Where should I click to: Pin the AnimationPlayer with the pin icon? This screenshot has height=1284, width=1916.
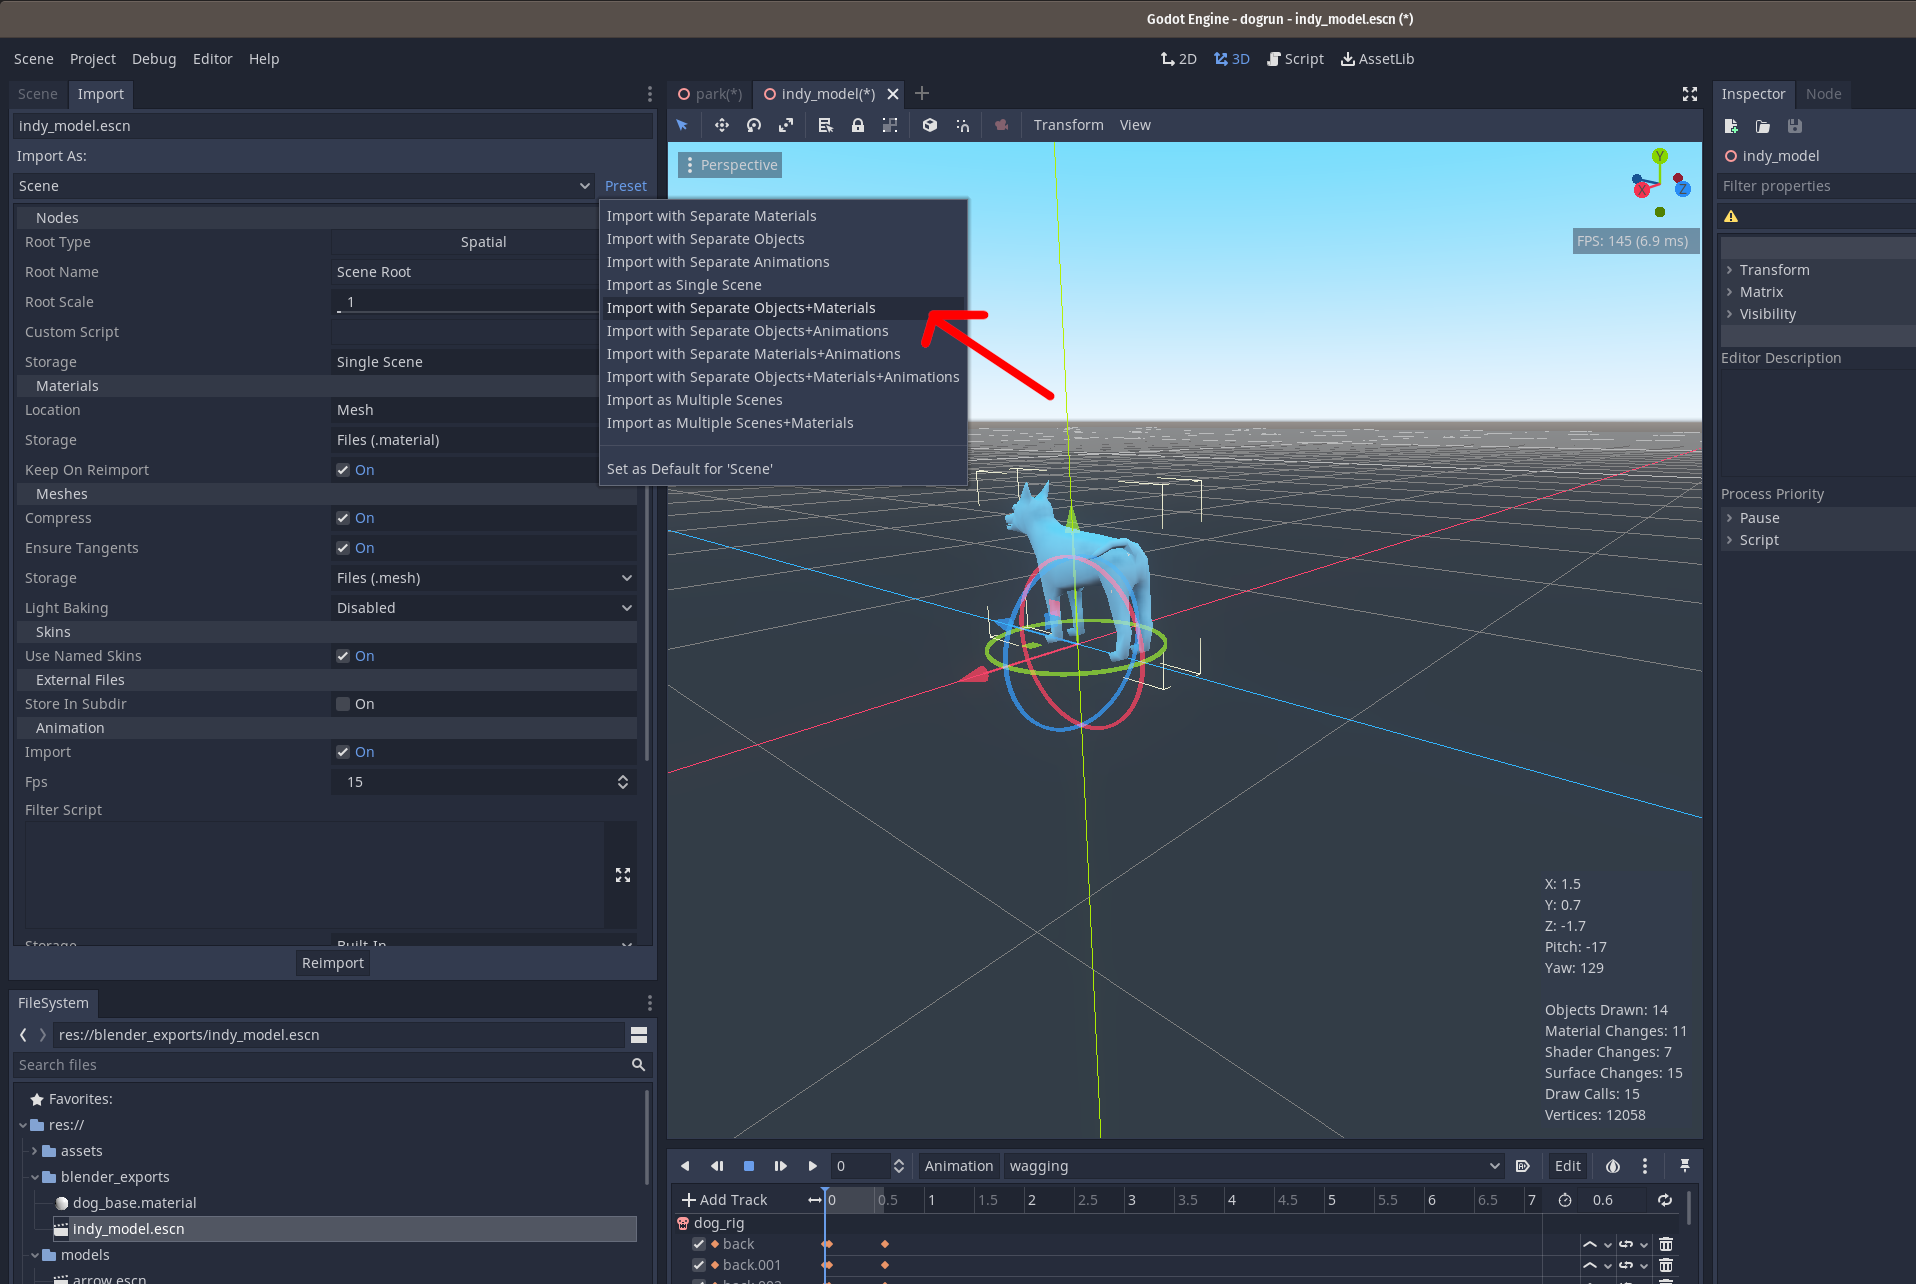point(1685,1165)
